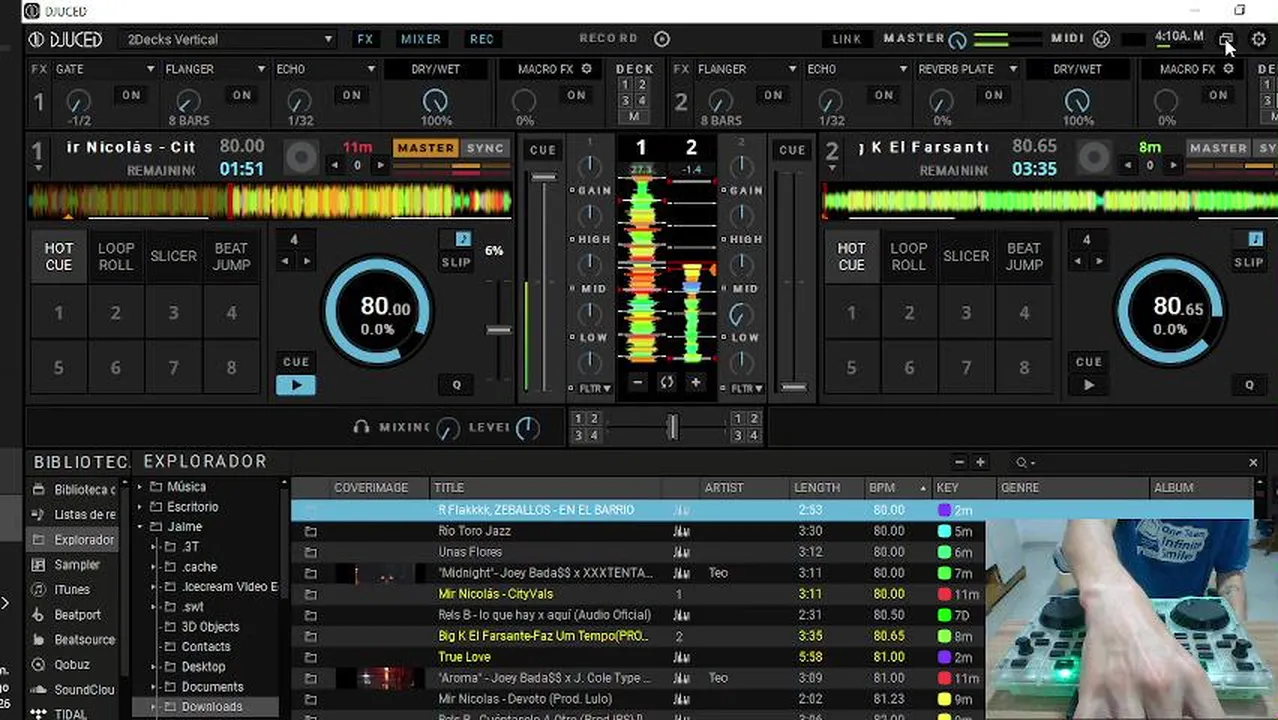Click the CUE button on deck 1
Image resolution: width=1278 pixels, height=720 pixels.
296,362
